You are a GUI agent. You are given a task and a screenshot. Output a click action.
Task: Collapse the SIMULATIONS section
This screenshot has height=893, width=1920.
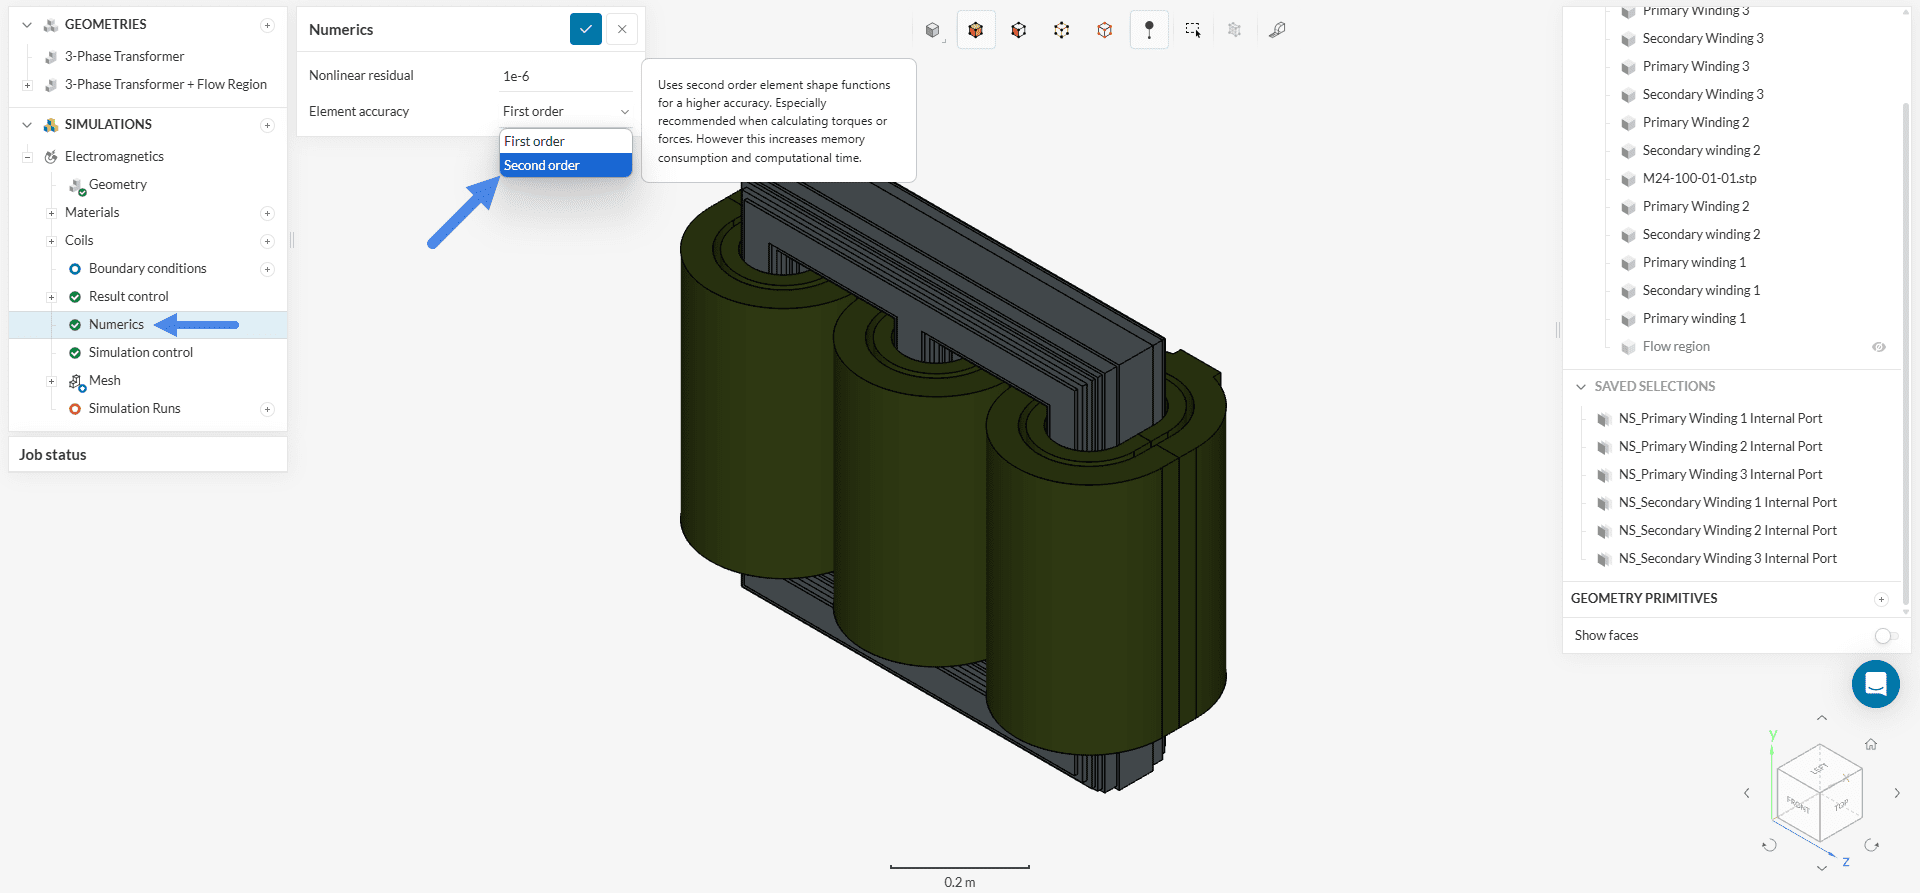pos(27,125)
